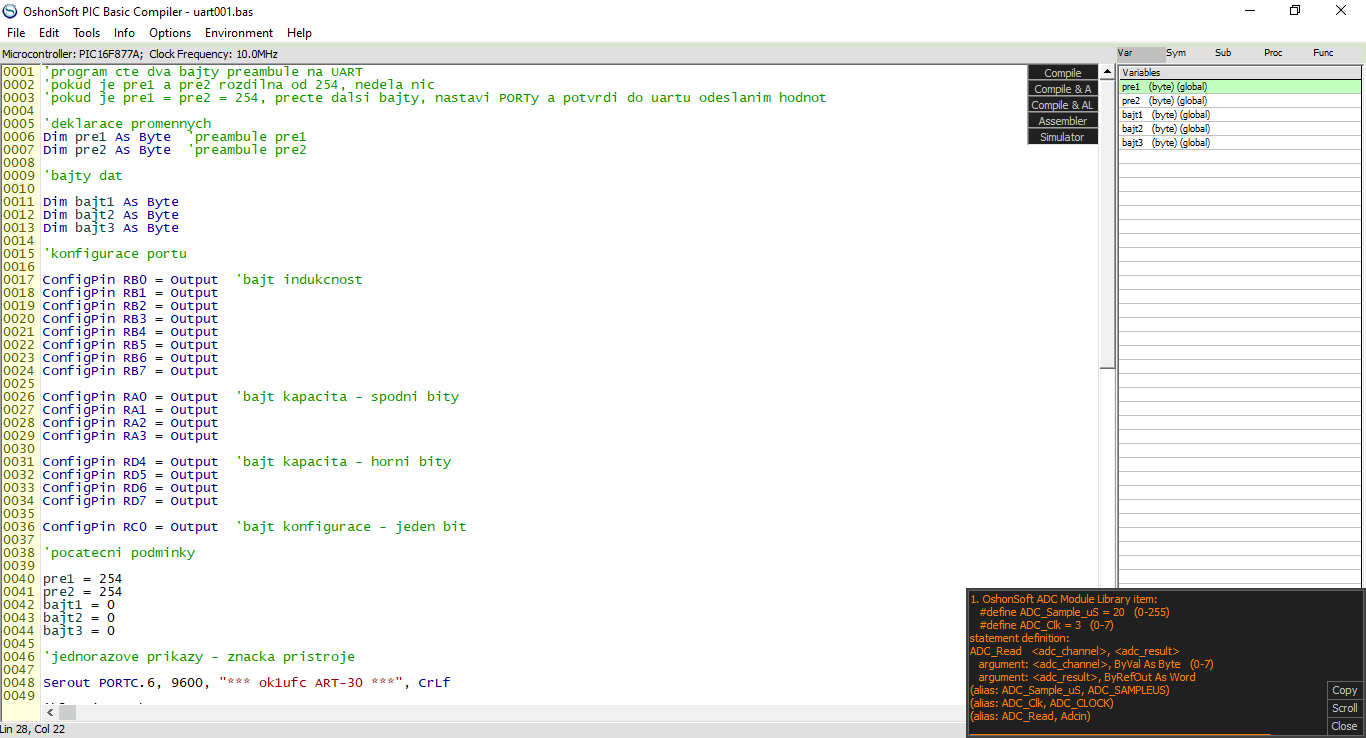The image size is (1366, 738).
Task: Click the horizontal scrollbar left arrow
Action: tap(51, 712)
